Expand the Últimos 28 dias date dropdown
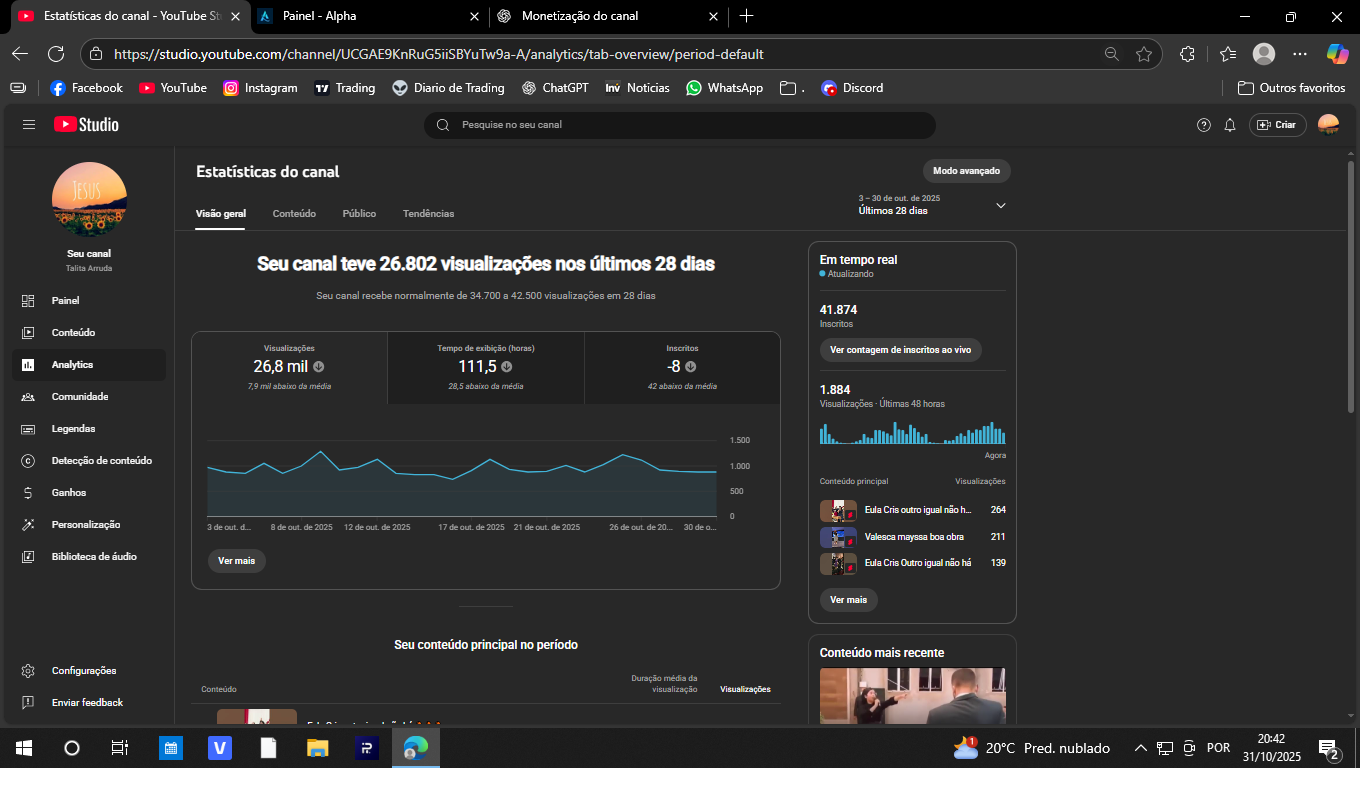This screenshot has height=792, width=1360. click(1000, 205)
